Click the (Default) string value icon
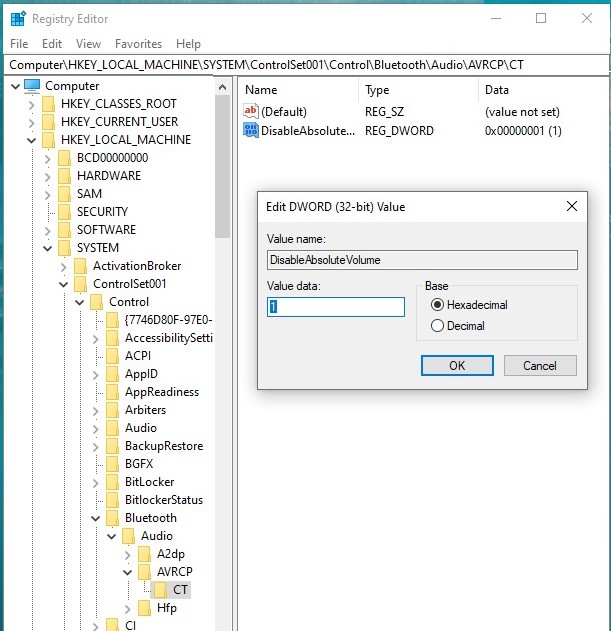611x631 pixels. (x=251, y=111)
